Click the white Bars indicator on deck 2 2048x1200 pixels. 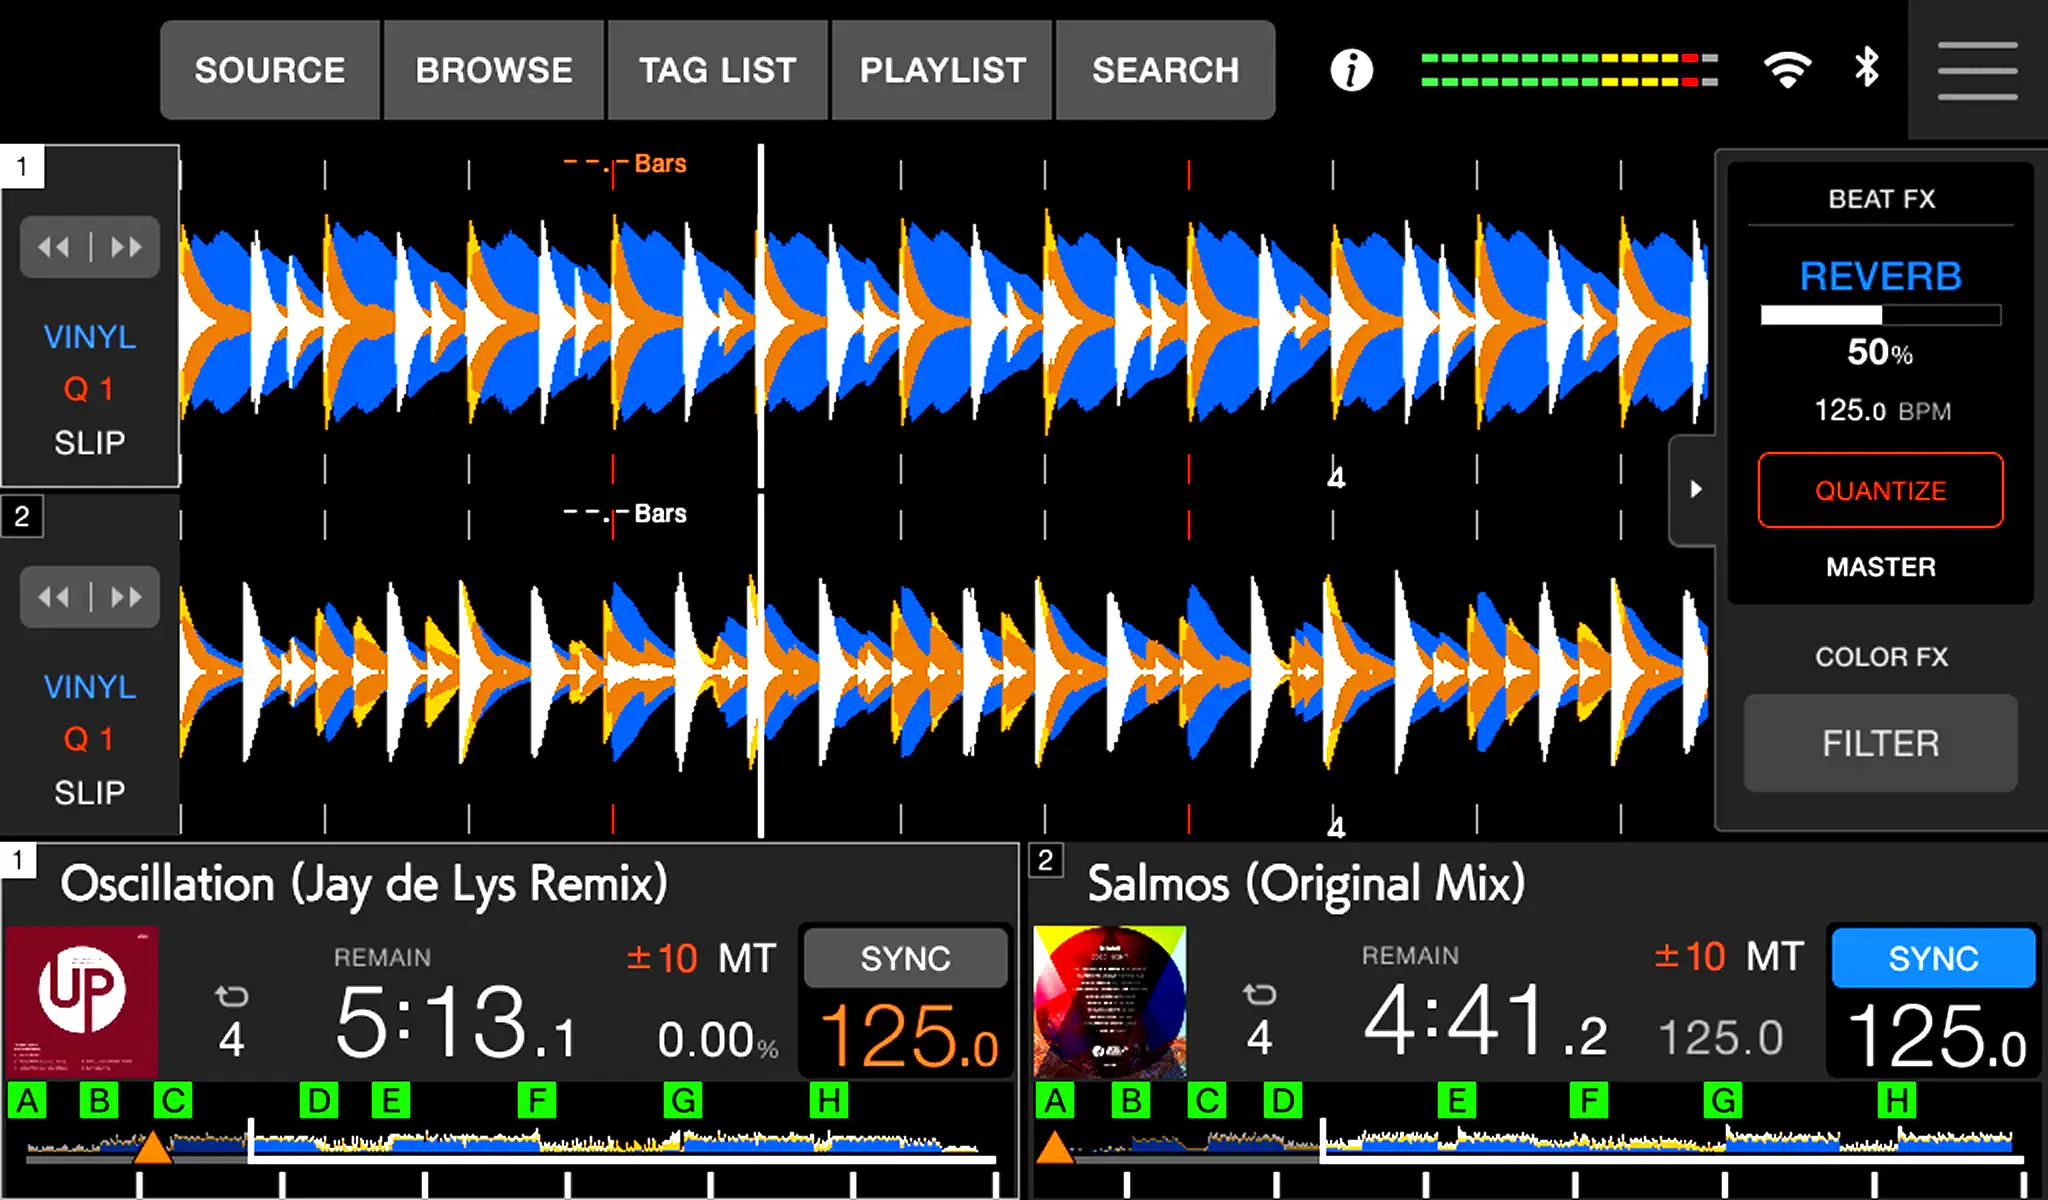click(x=625, y=513)
